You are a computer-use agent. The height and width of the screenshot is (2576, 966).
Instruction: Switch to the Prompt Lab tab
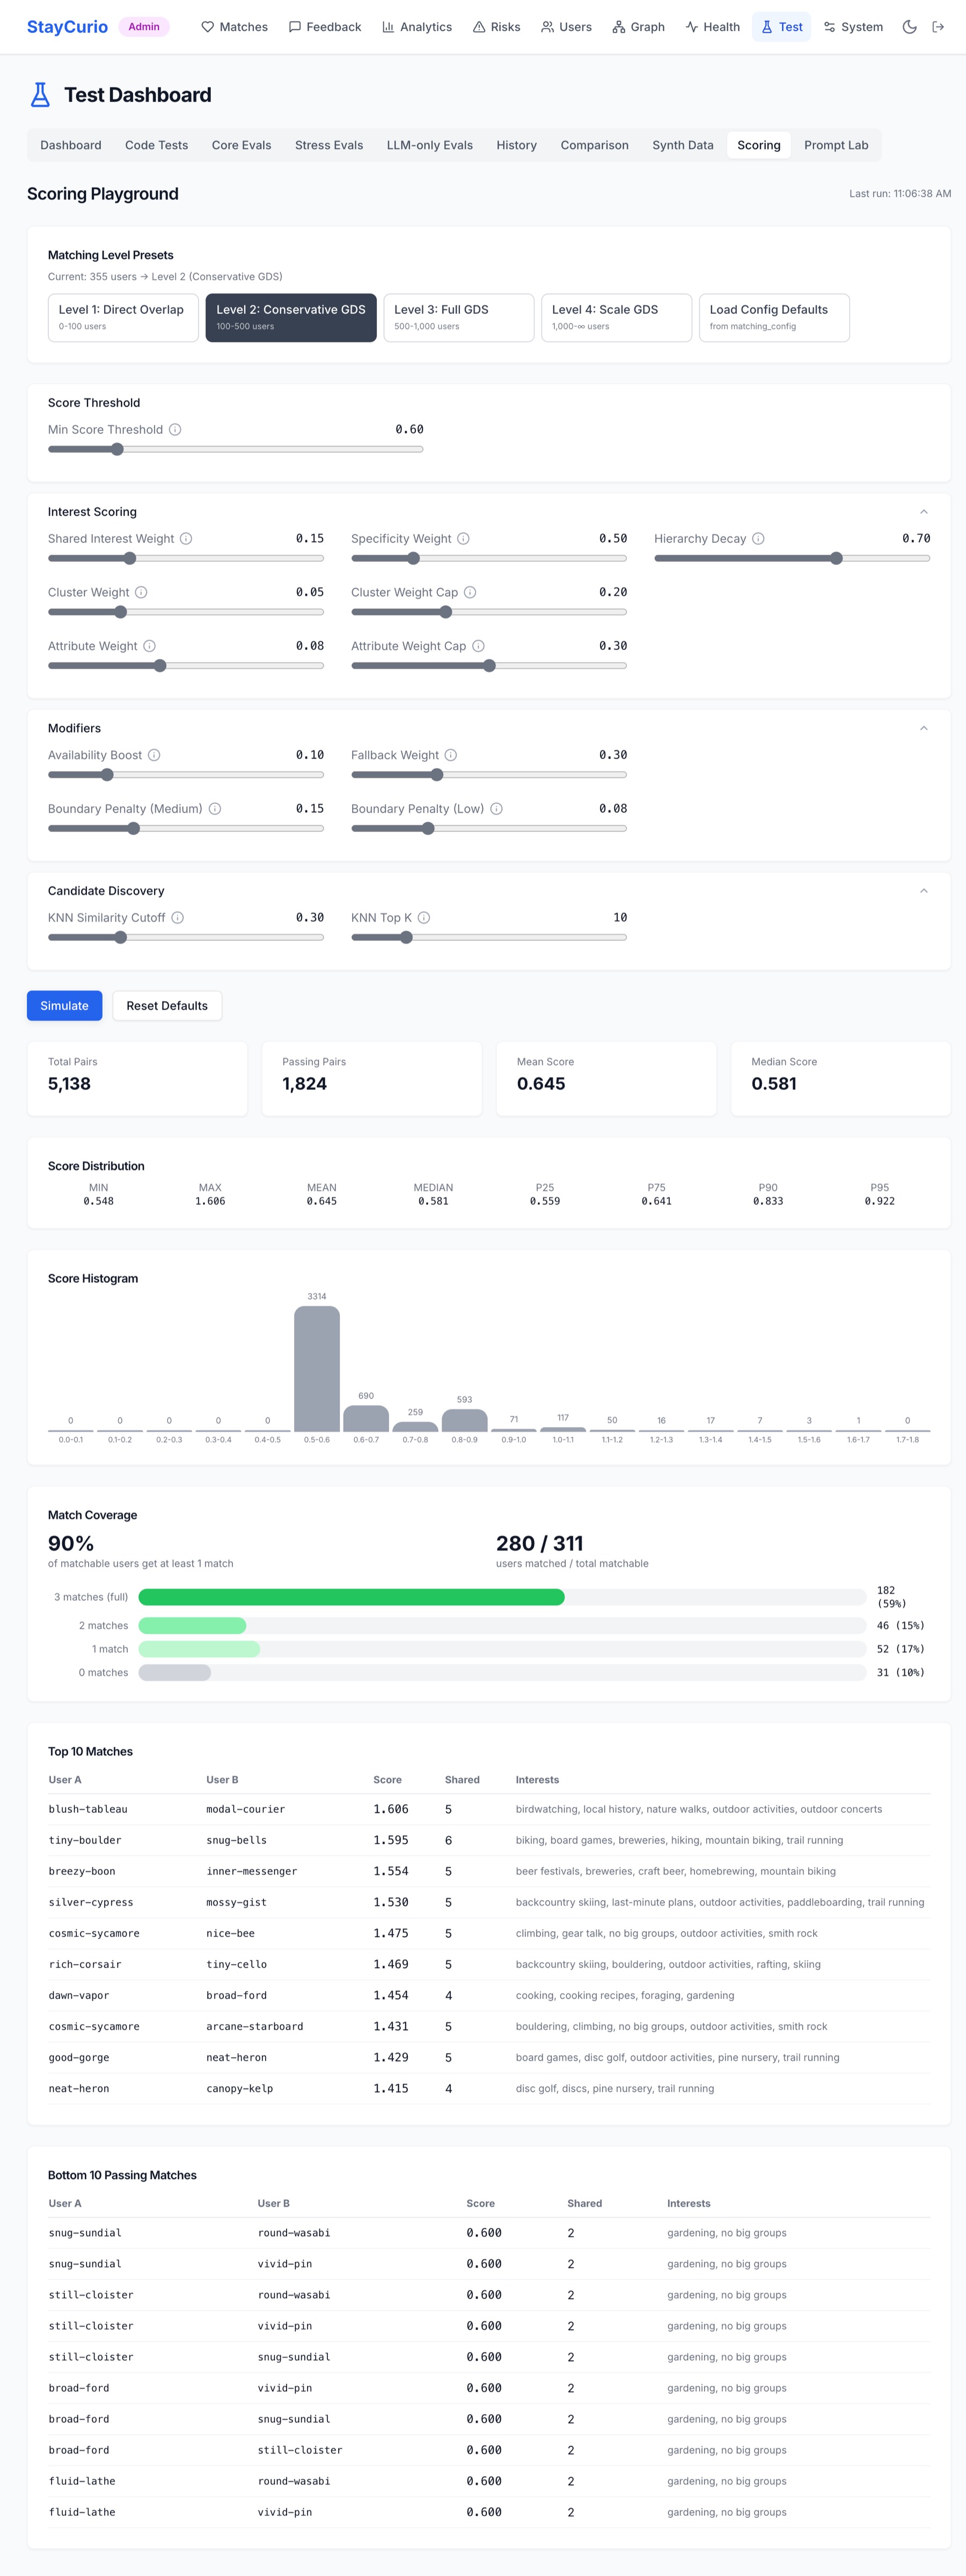tap(836, 145)
